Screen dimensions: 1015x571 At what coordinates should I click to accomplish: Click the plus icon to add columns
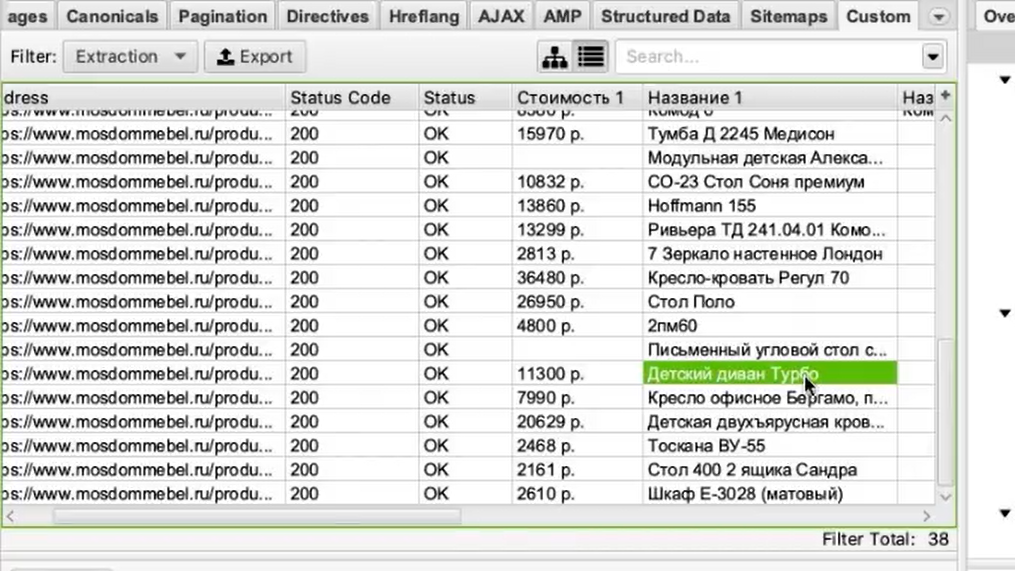tap(945, 96)
